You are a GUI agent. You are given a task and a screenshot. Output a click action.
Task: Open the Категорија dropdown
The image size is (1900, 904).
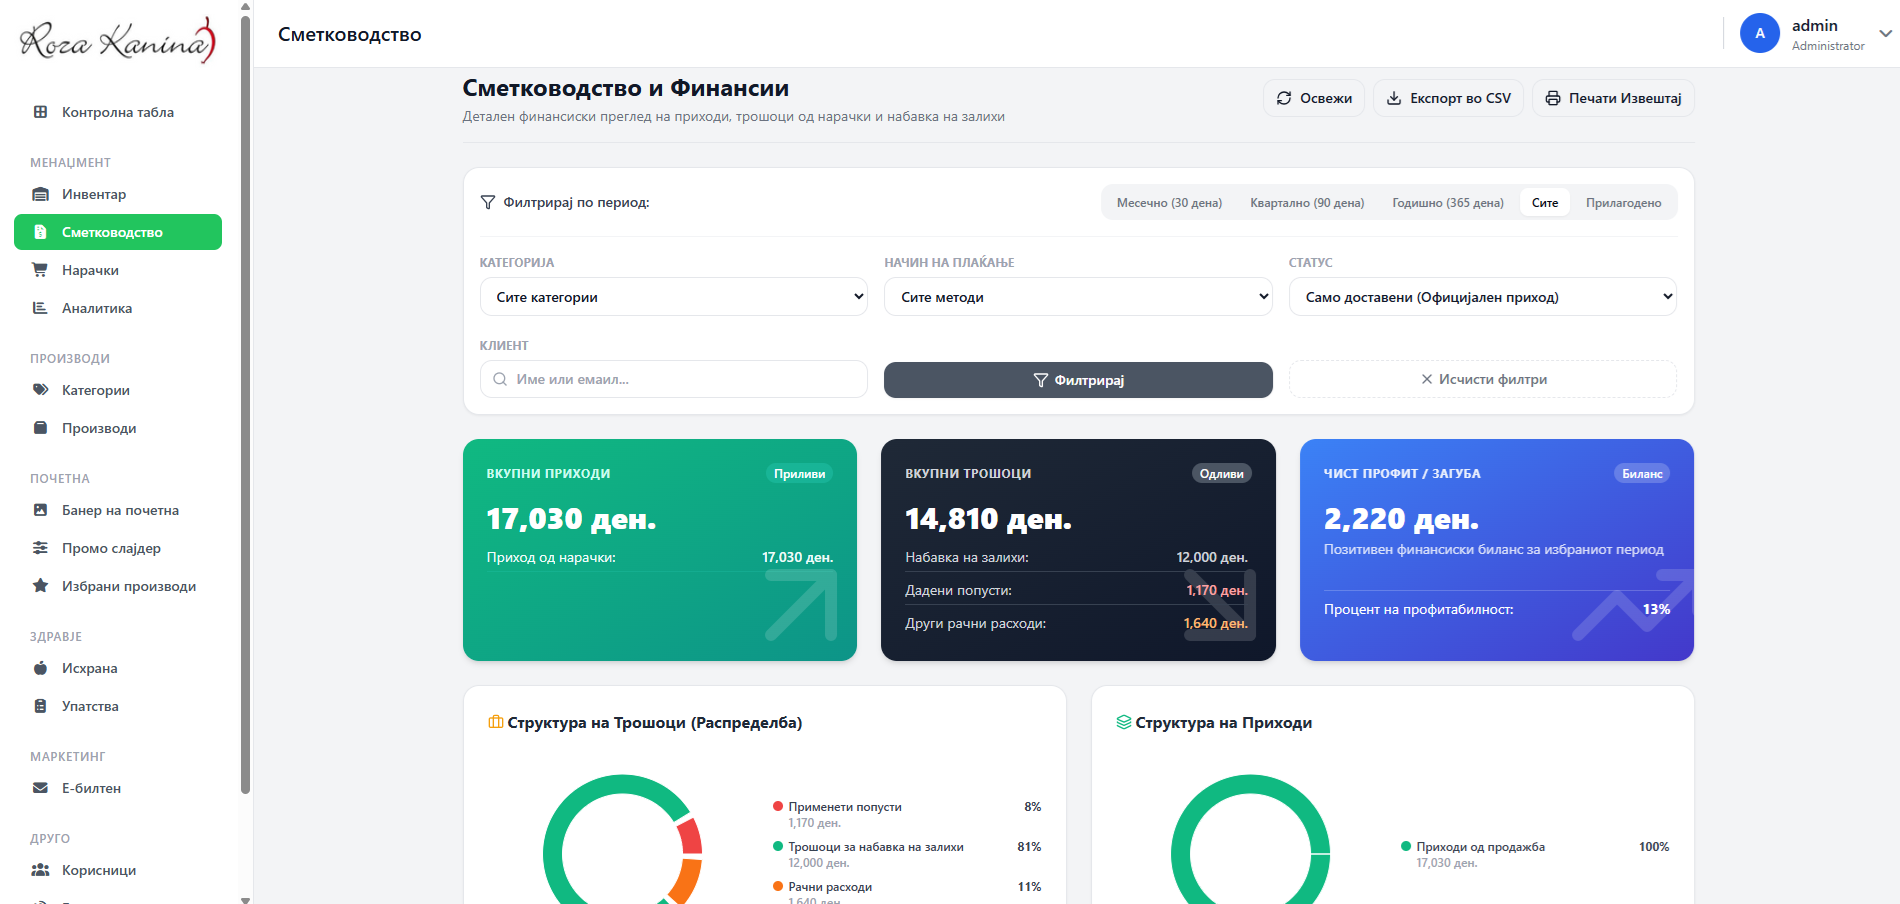coord(674,297)
